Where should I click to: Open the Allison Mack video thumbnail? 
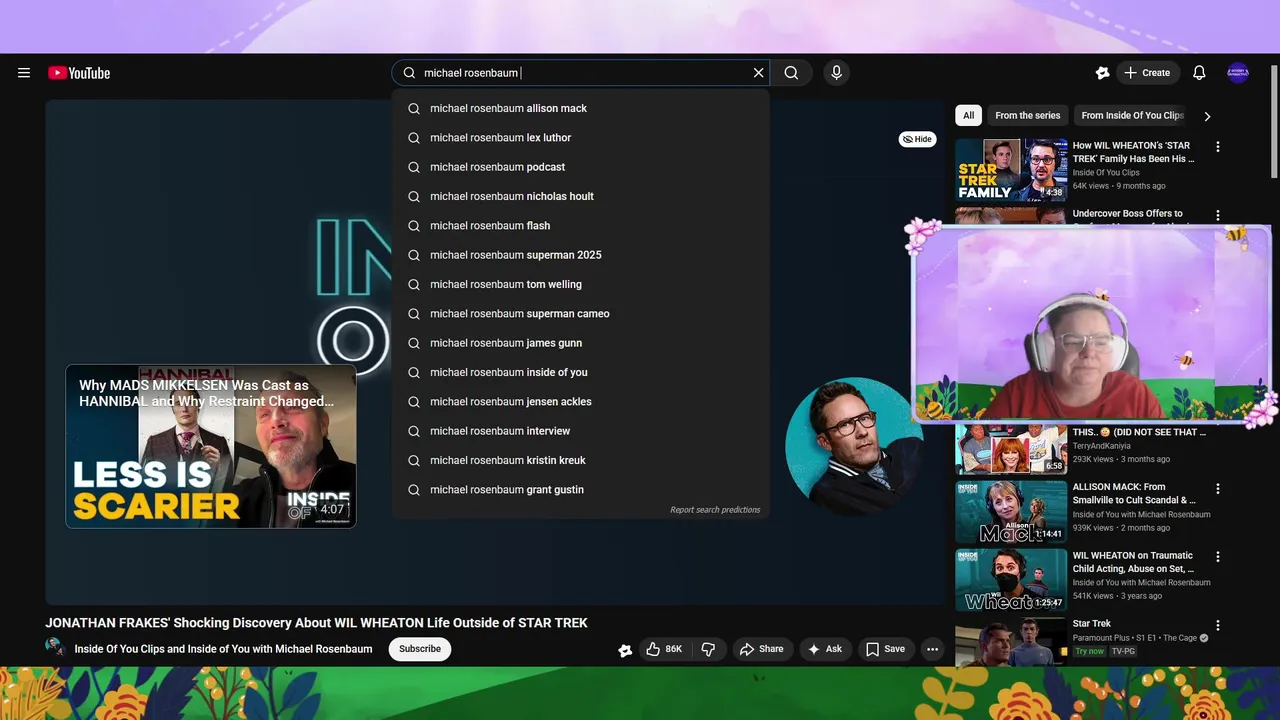tap(1011, 512)
